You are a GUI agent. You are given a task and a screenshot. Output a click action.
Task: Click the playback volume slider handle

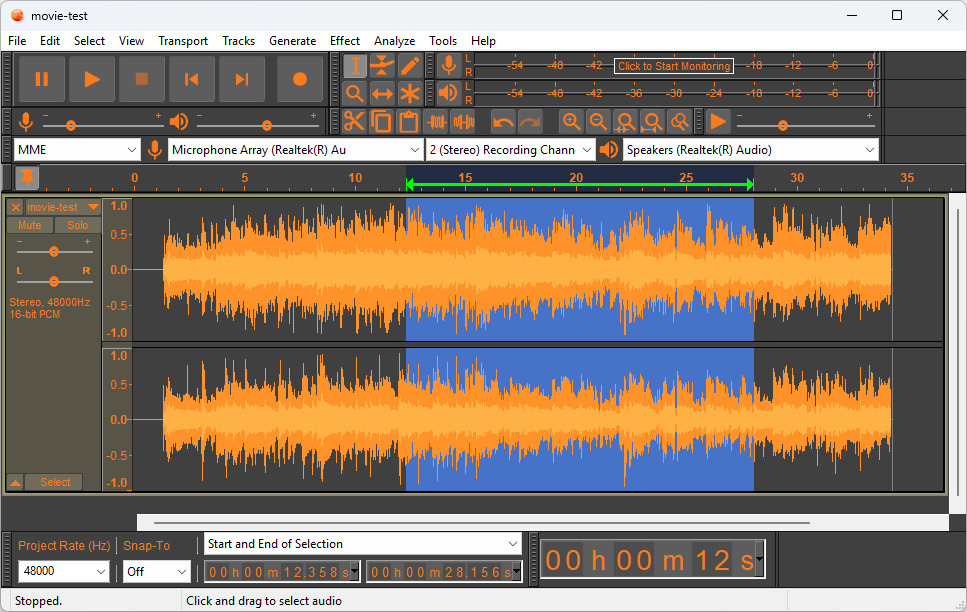point(266,125)
